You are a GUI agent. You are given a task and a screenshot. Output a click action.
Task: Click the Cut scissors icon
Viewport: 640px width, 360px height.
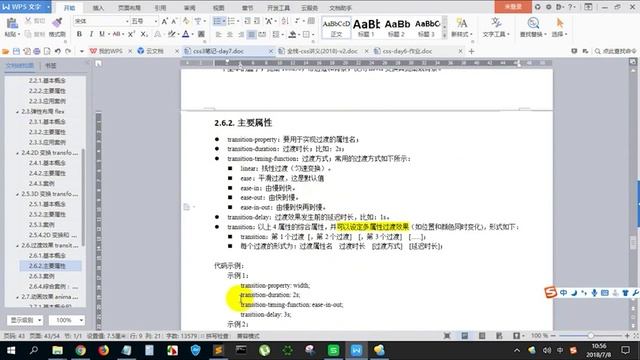pyautogui.click(x=28, y=21)
